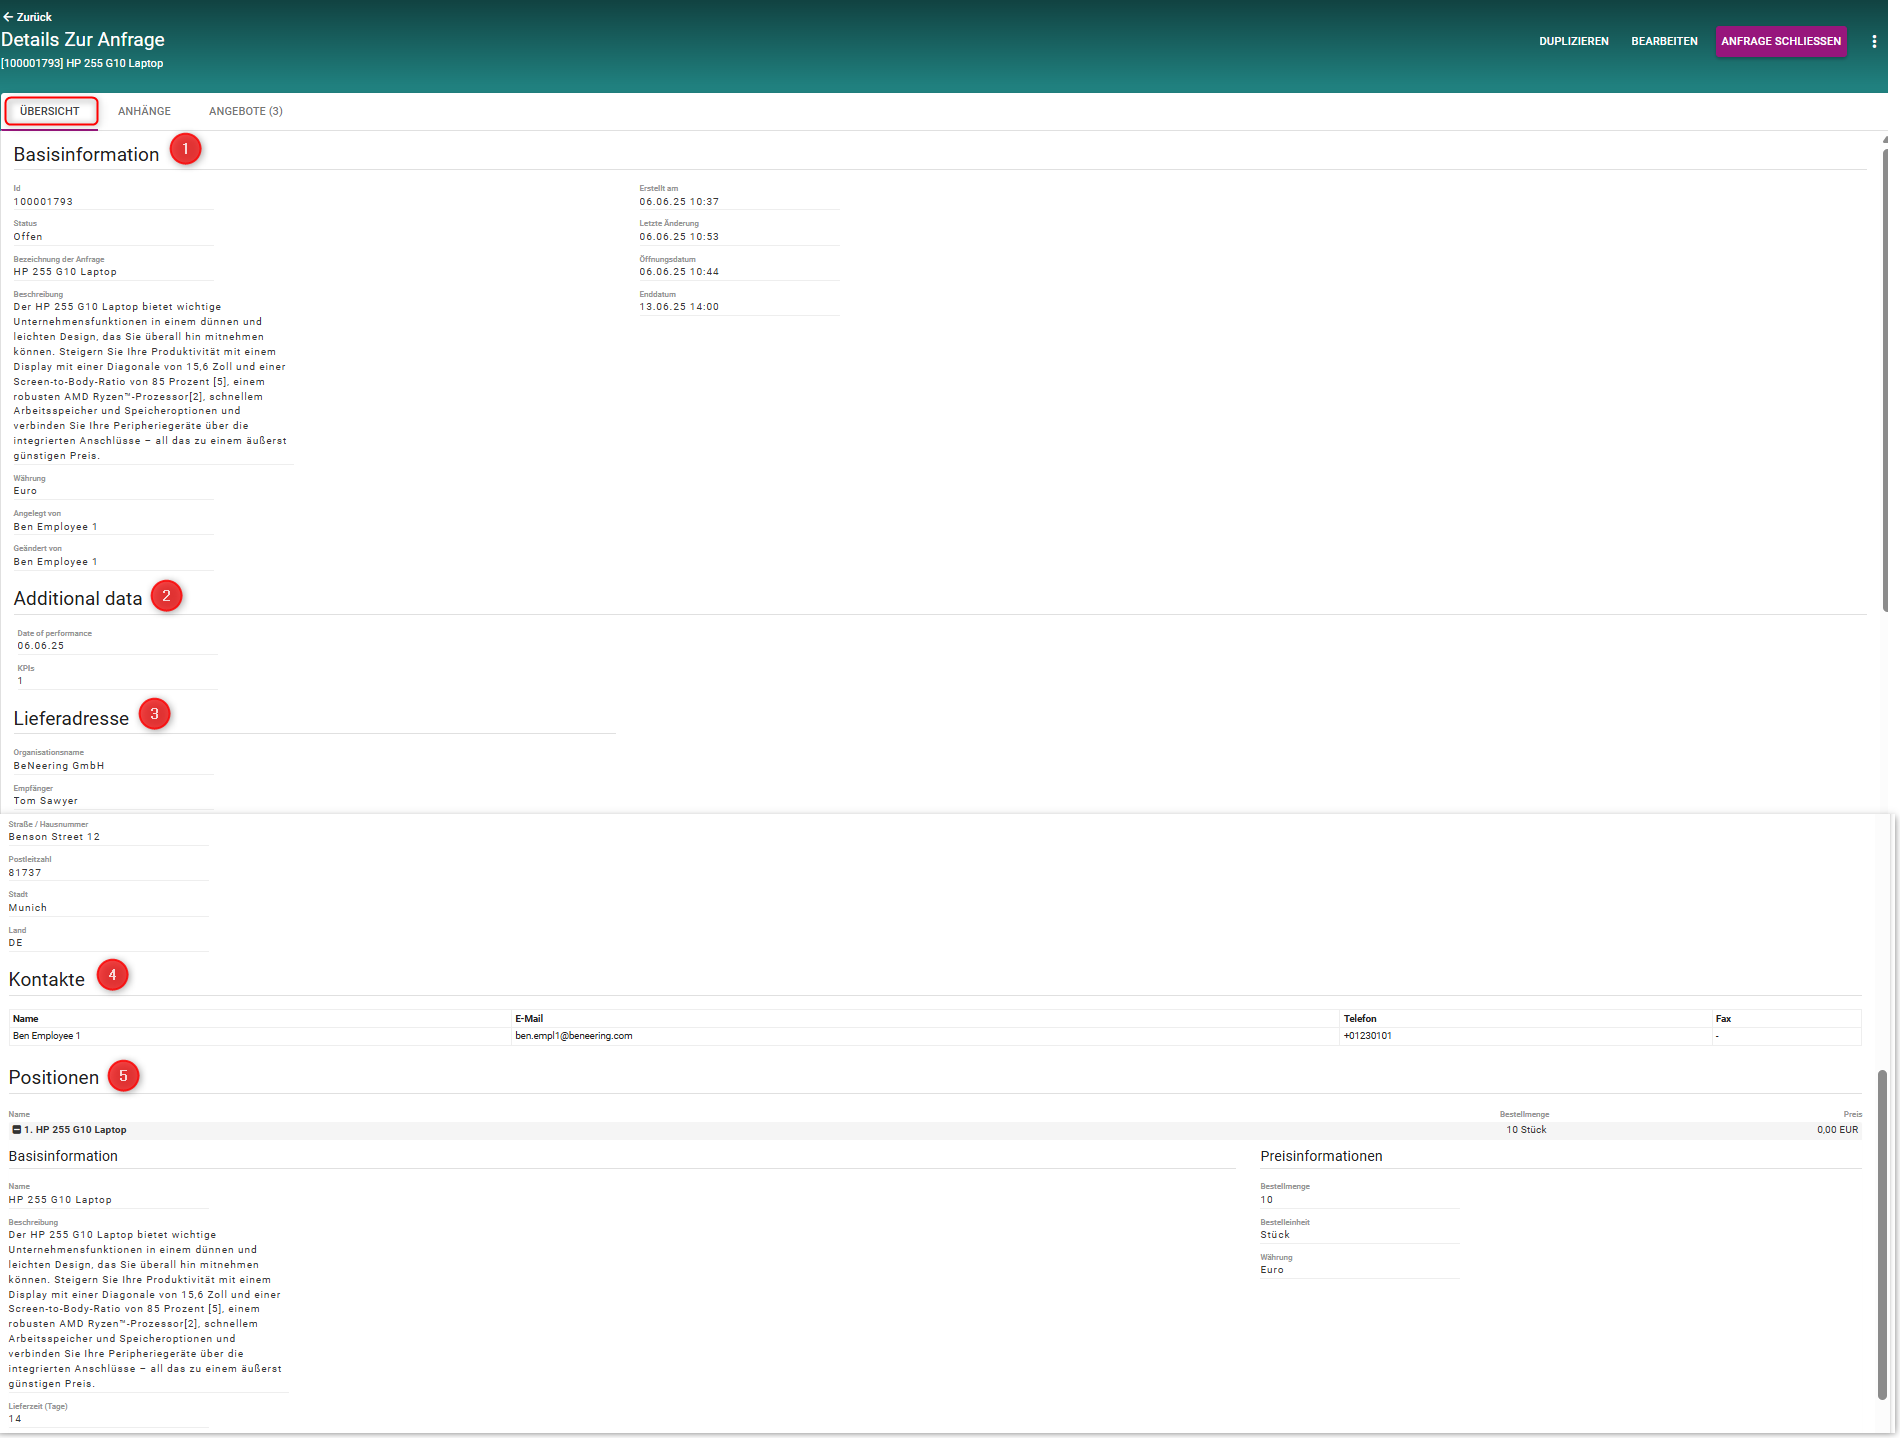Image resolution: width=1900 pixels, height=1438 pixels.
Task: Click the DUPLIZIEREN button
Action: click(x=1573, y=41)
